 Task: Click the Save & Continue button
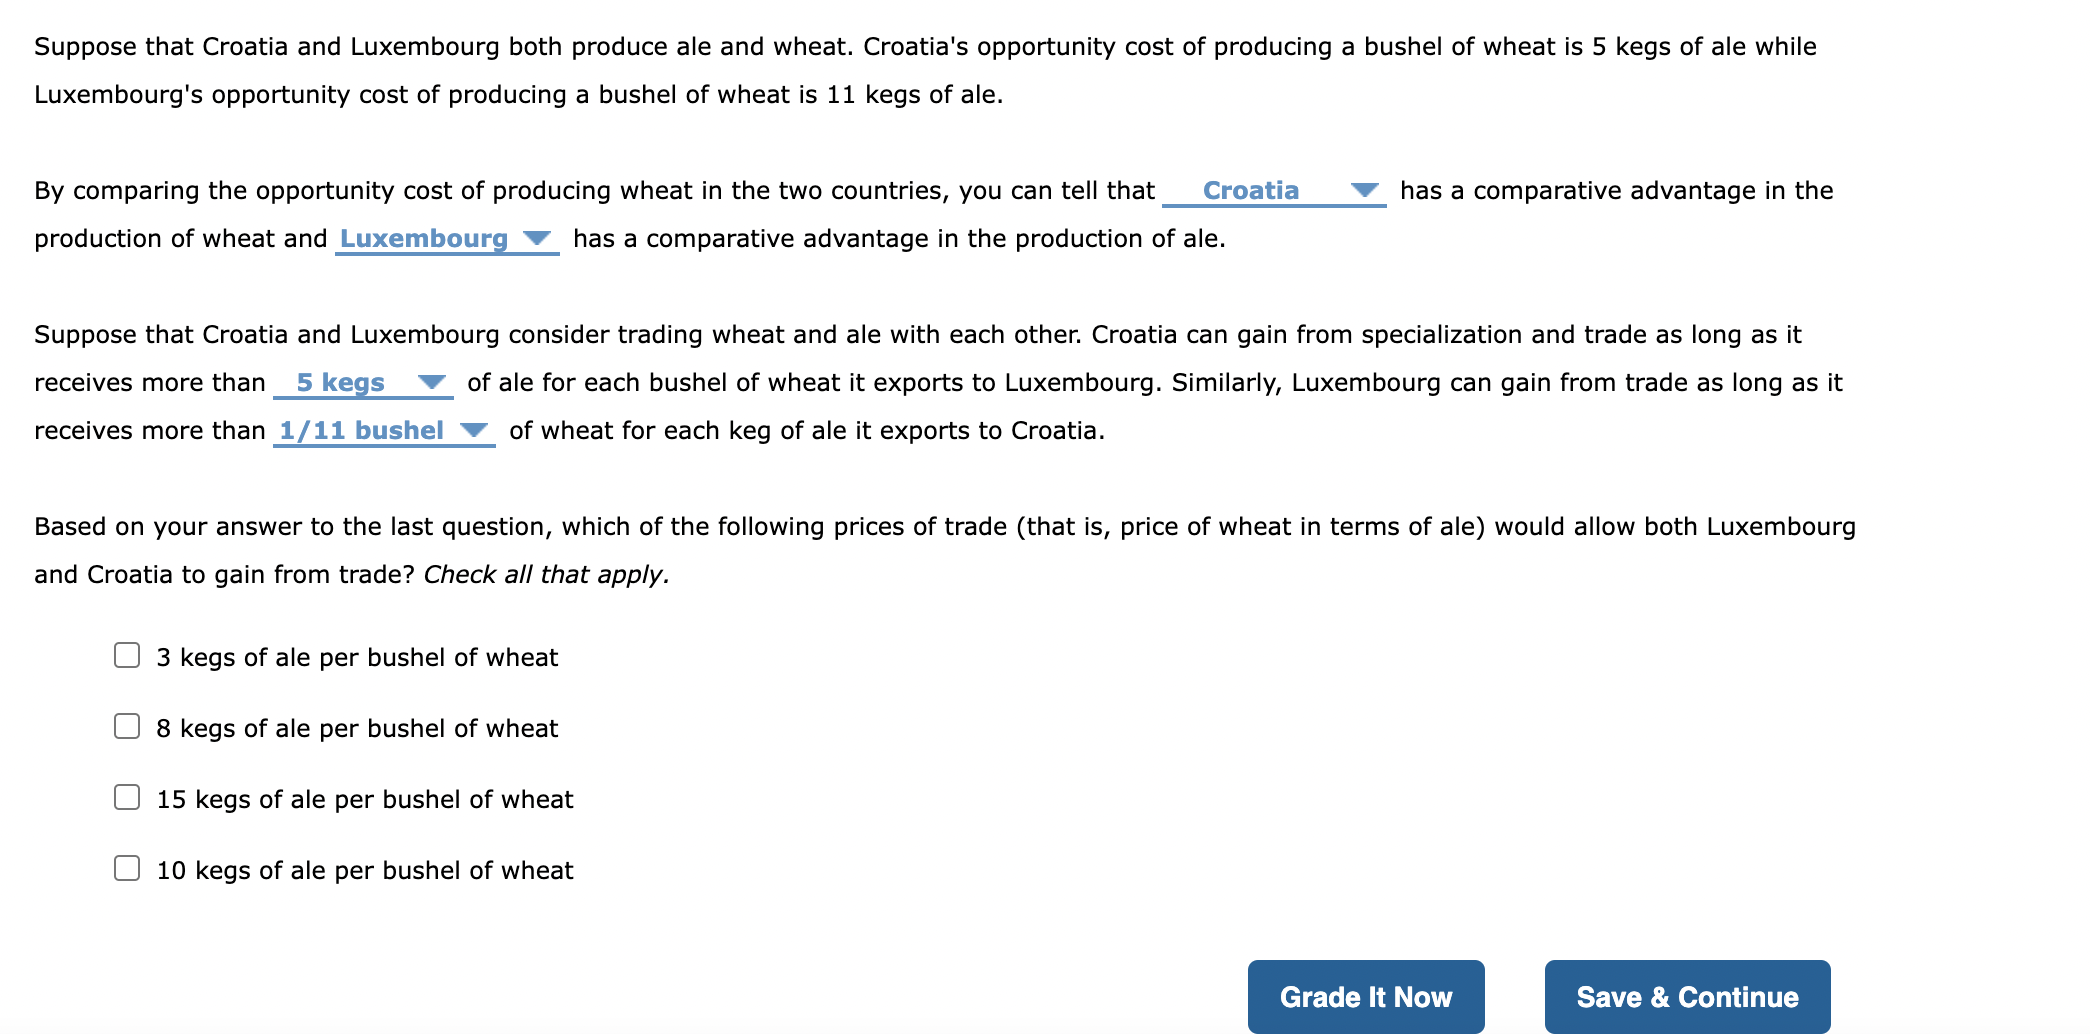pyautogui.click(x=1686, y=996)
